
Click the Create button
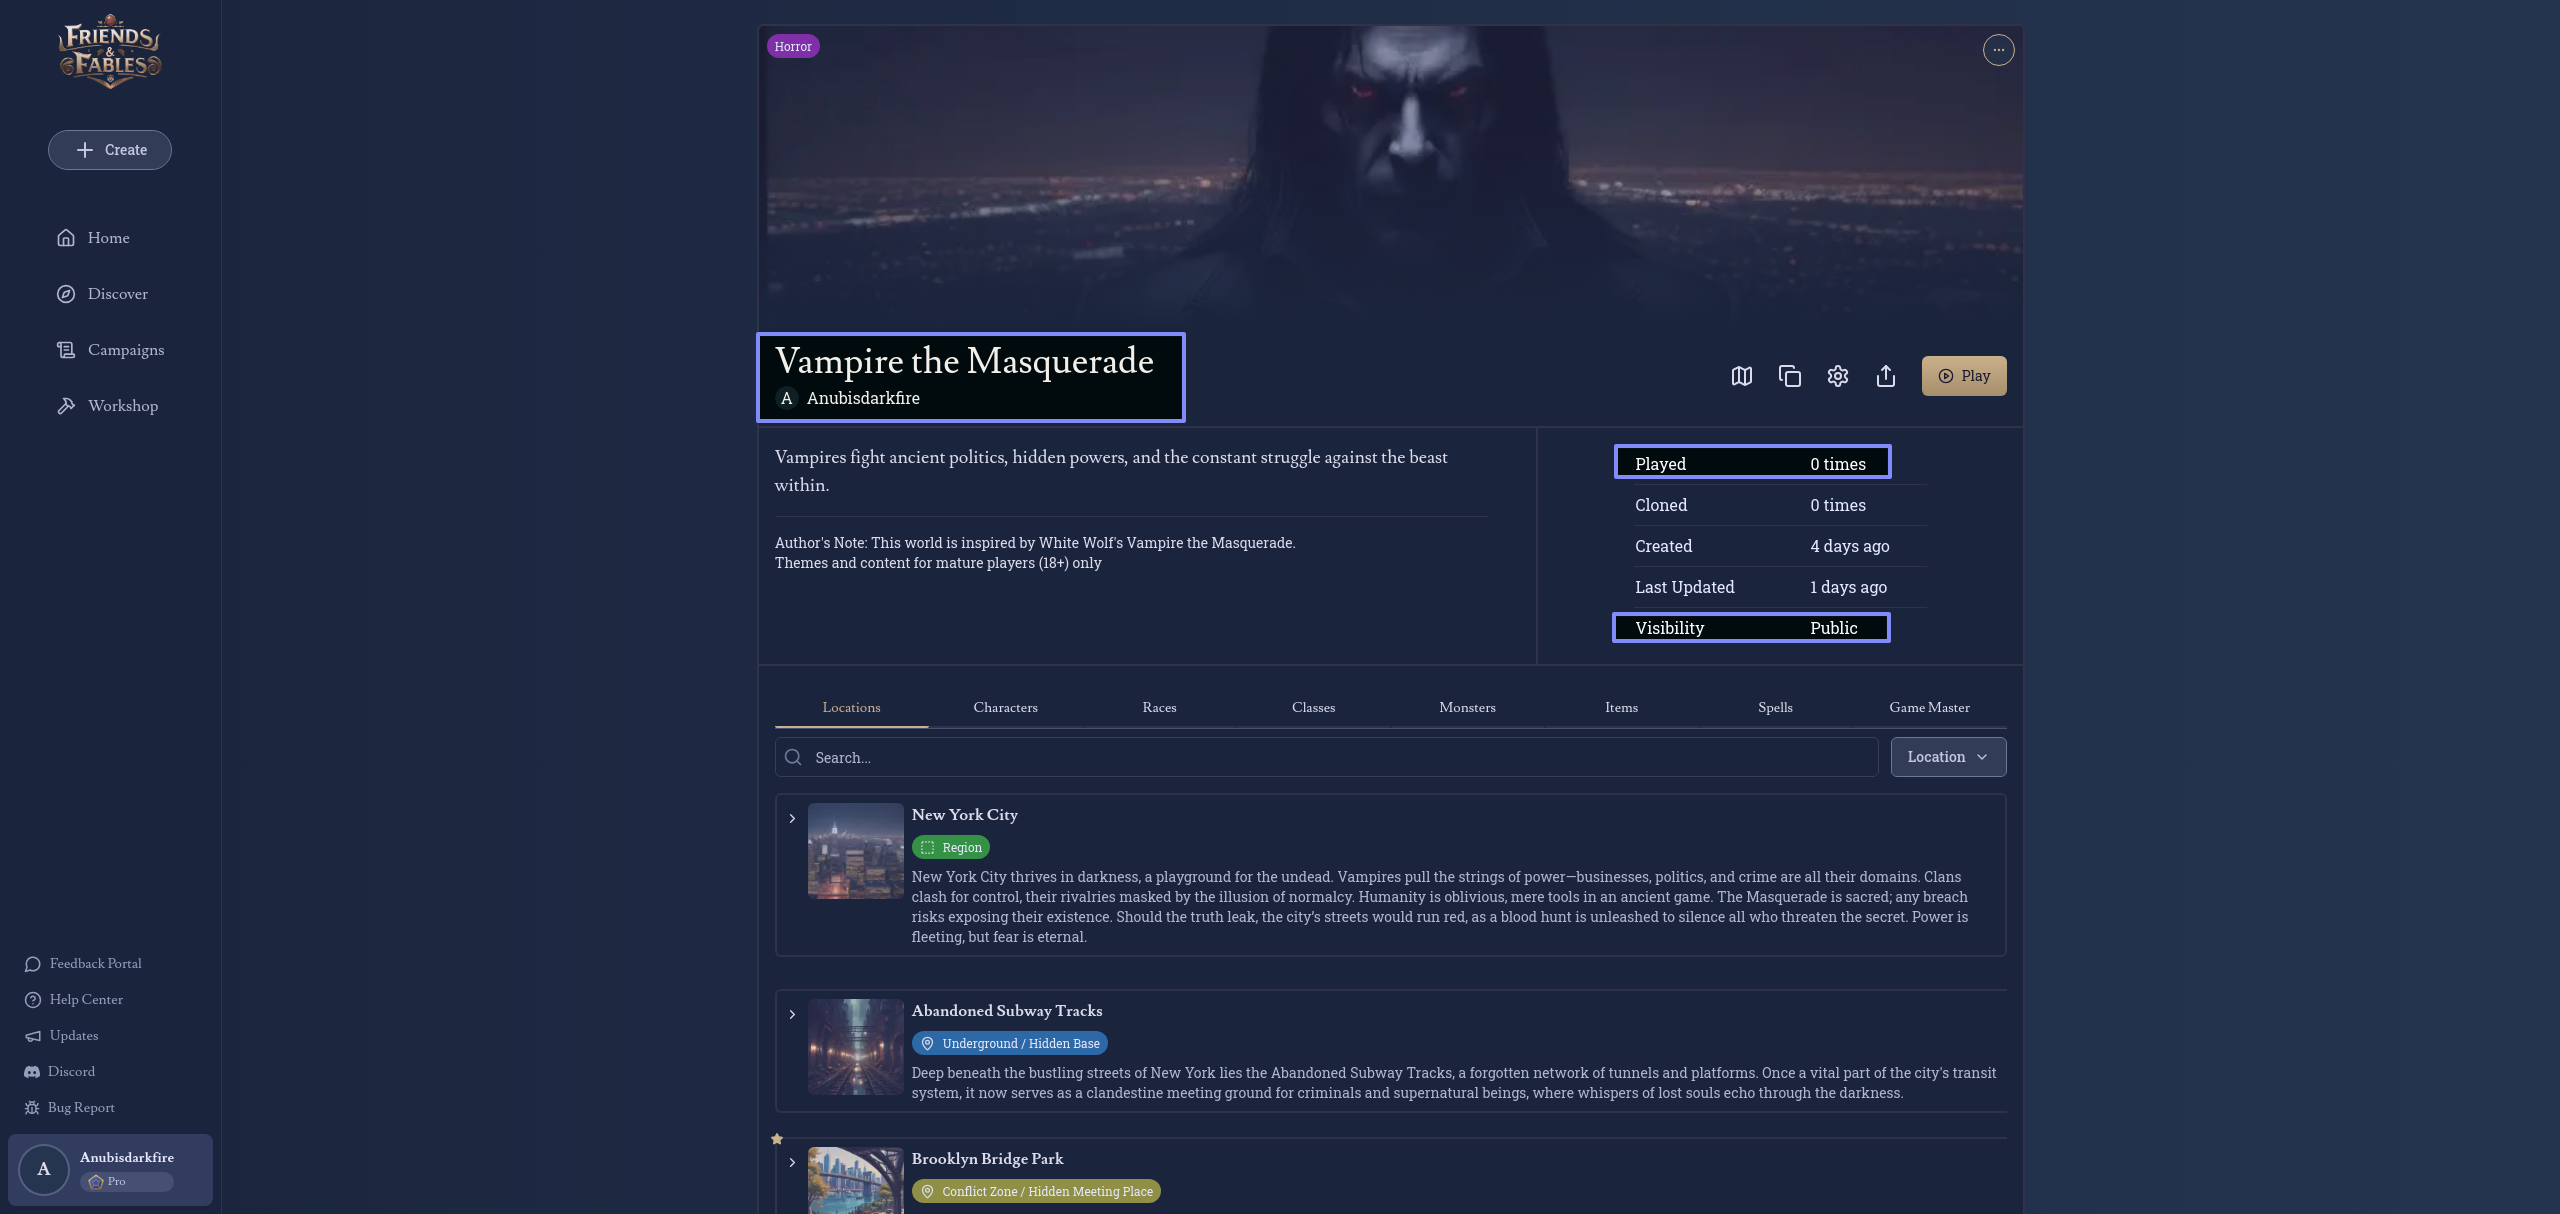coord(110,150)
